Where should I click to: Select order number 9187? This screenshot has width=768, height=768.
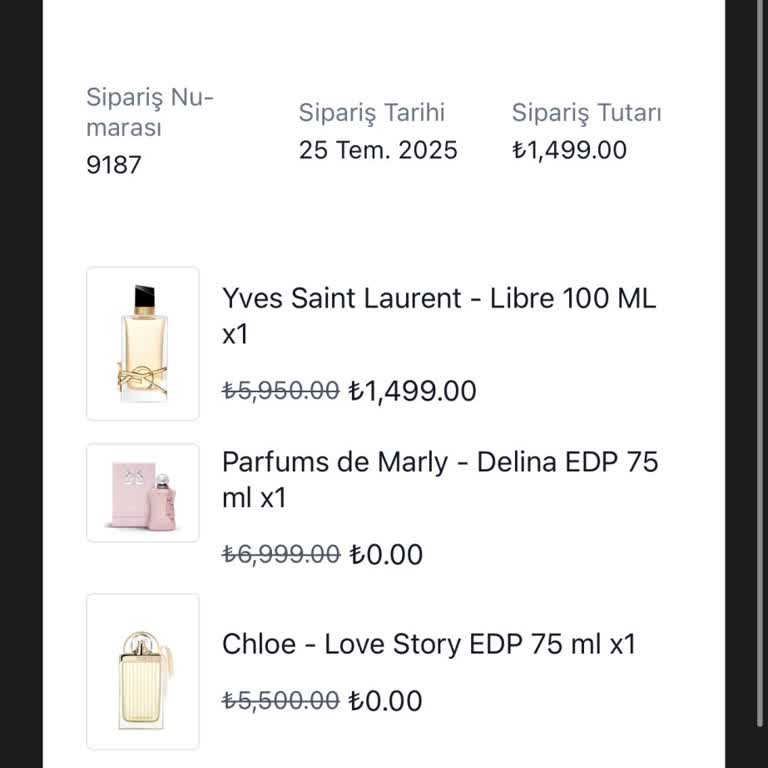pos(114,165)
